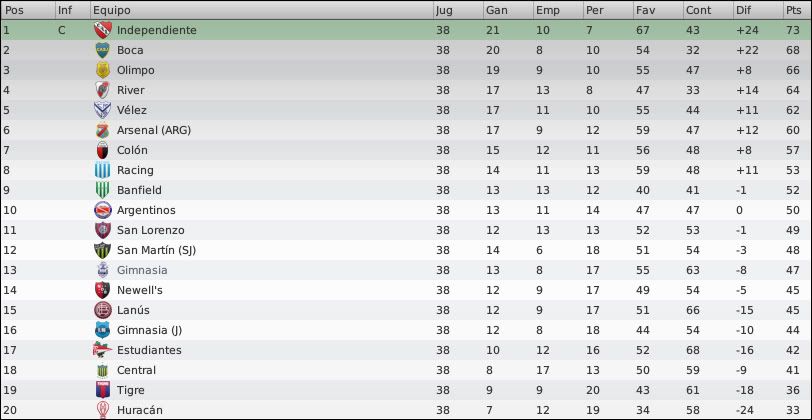Click the Huracán club badge
This screenshot has width=812, height=420.
coord(103,410)
